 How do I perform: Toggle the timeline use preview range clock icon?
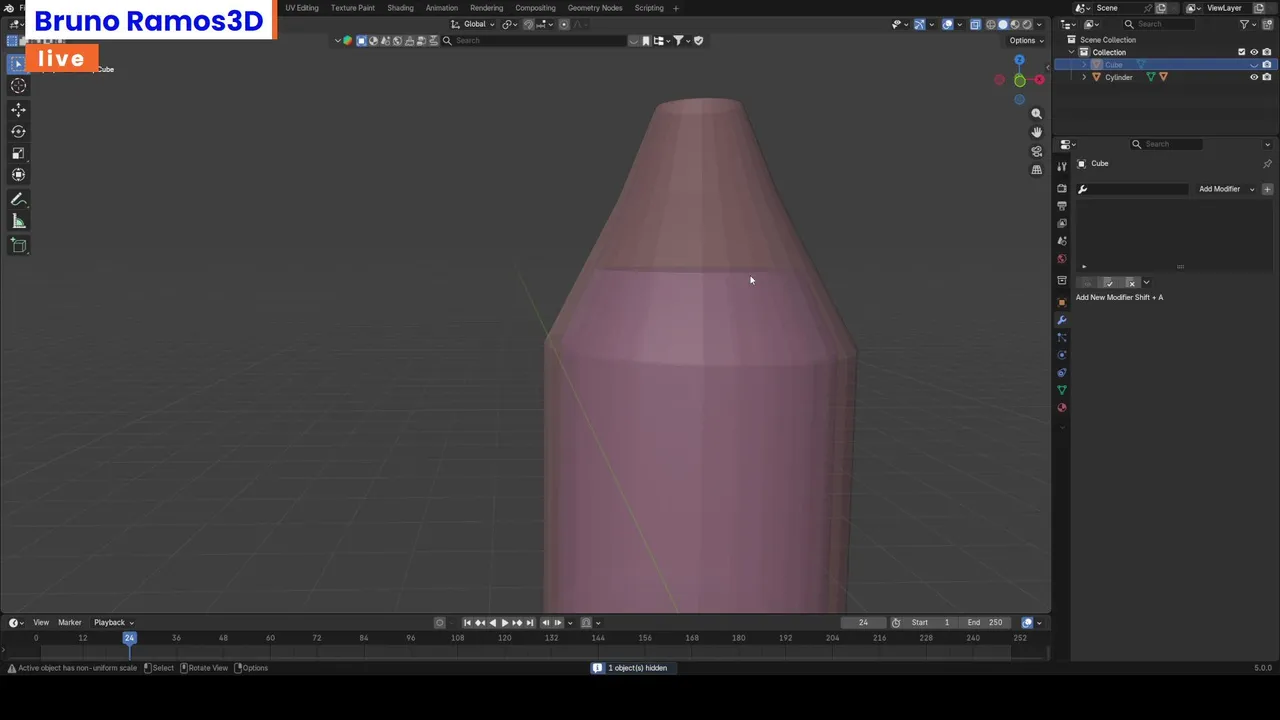(x=896, y=623)
